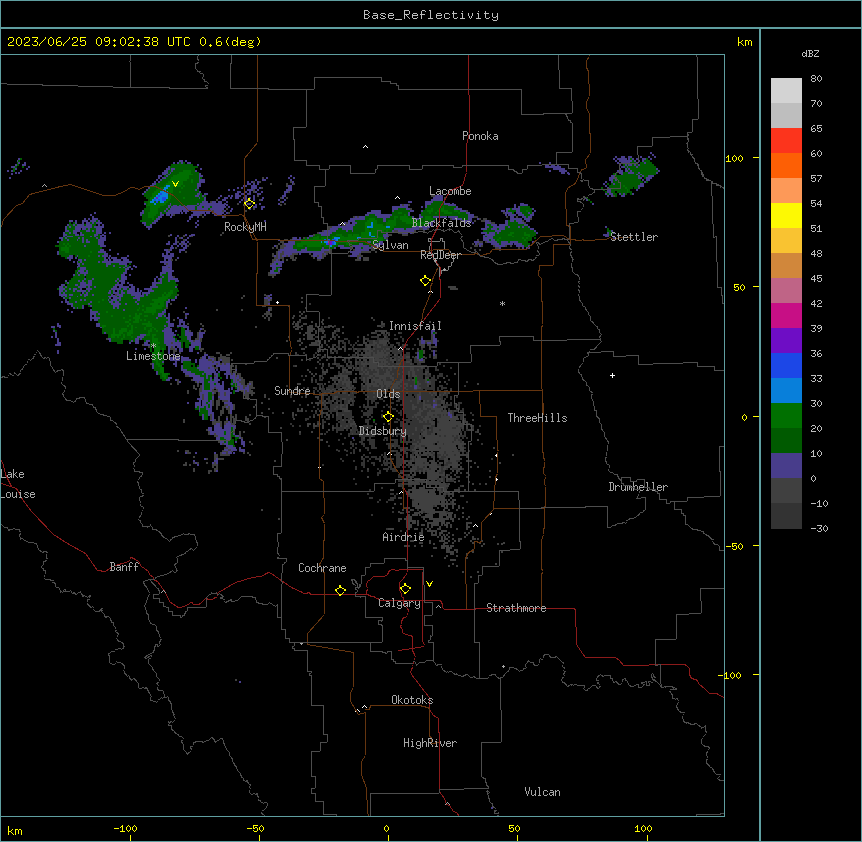The height and width of the screenshot is (842, 862).
Task: Click the orange 57-60 dBZ legend swatch
Action: 786,165
